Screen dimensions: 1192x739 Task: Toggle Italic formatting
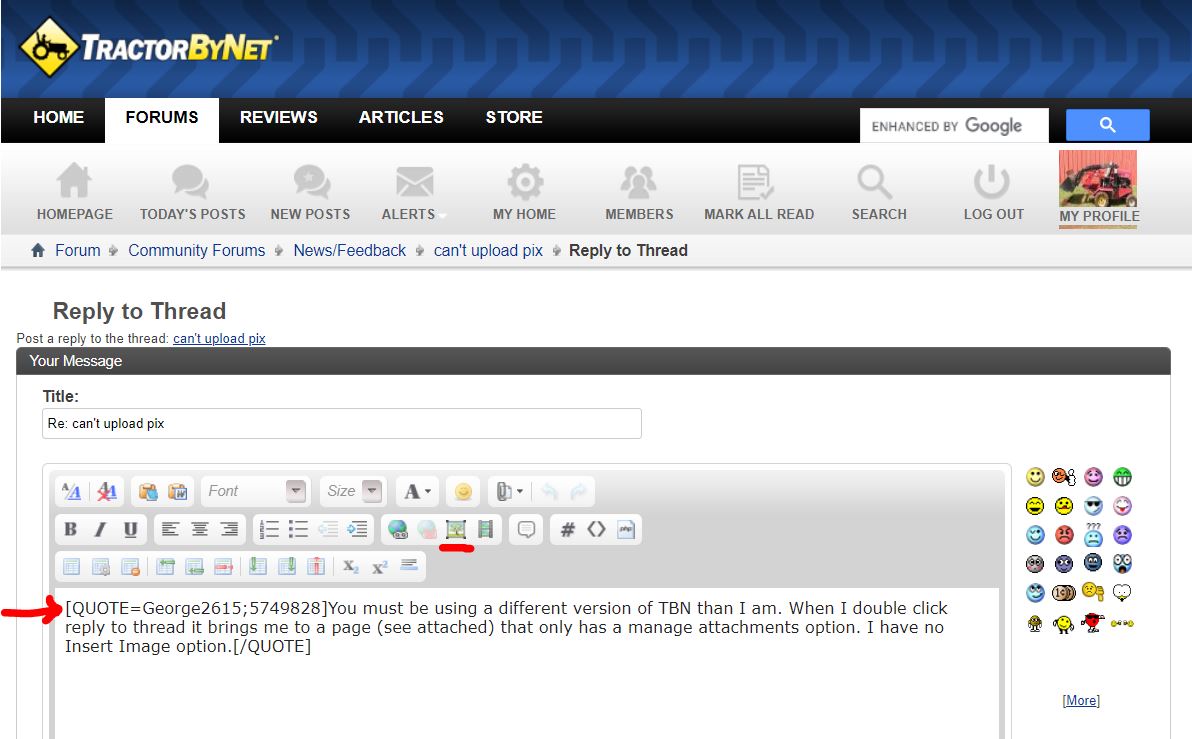(100, 529)
